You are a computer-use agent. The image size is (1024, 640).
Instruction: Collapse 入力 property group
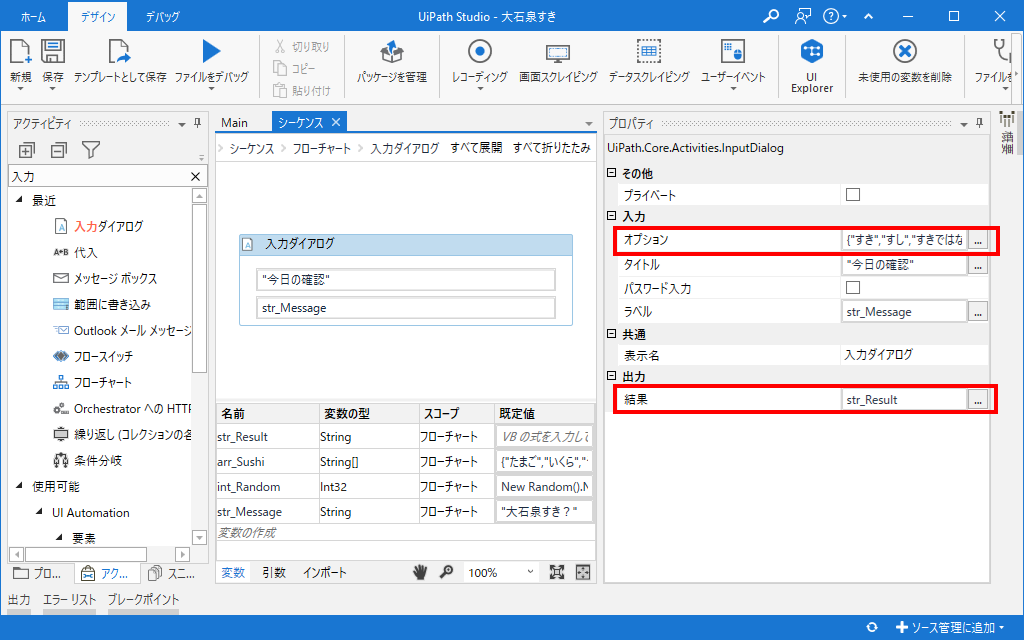click(x=612, y=216)
